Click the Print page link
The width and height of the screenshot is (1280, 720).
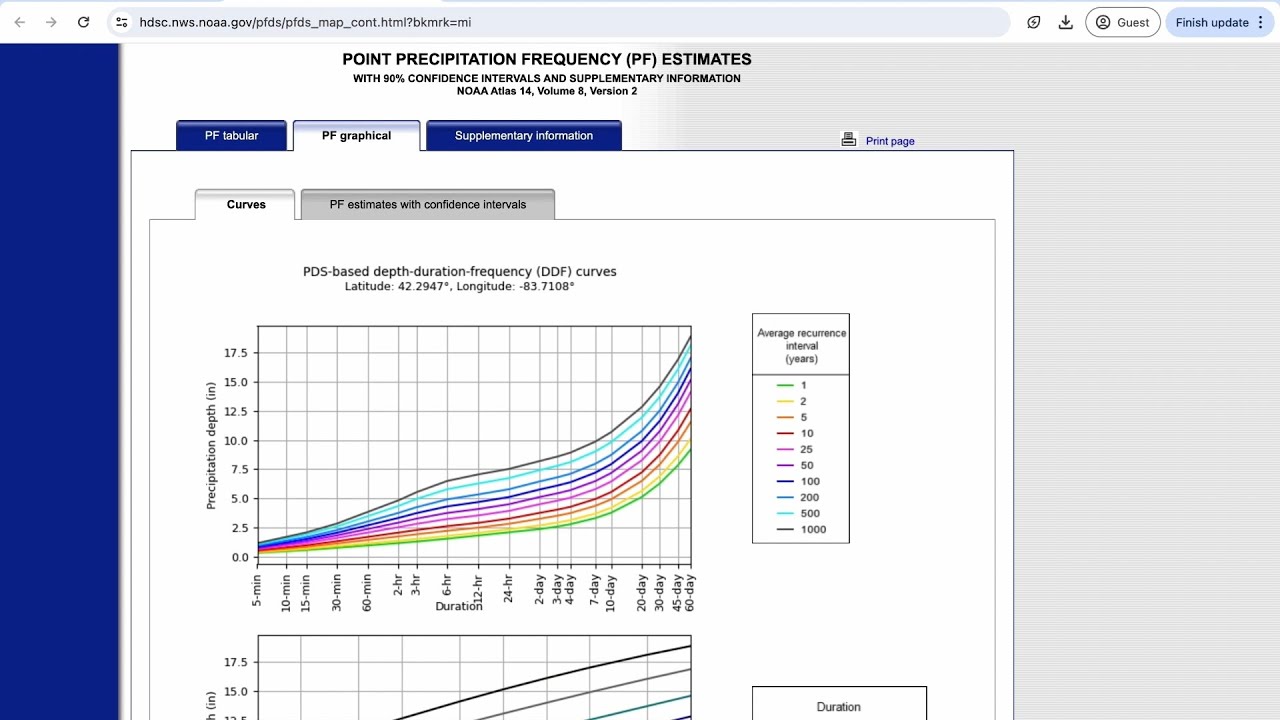(x=890, y=141)
